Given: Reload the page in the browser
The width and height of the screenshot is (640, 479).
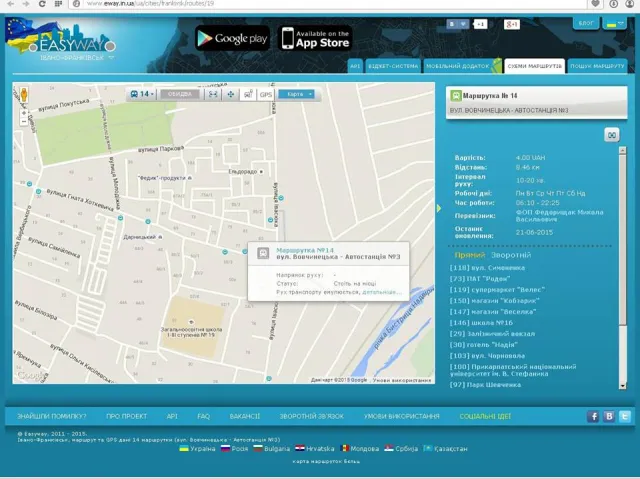Looking at the screenshot, I should click(42, 4).
